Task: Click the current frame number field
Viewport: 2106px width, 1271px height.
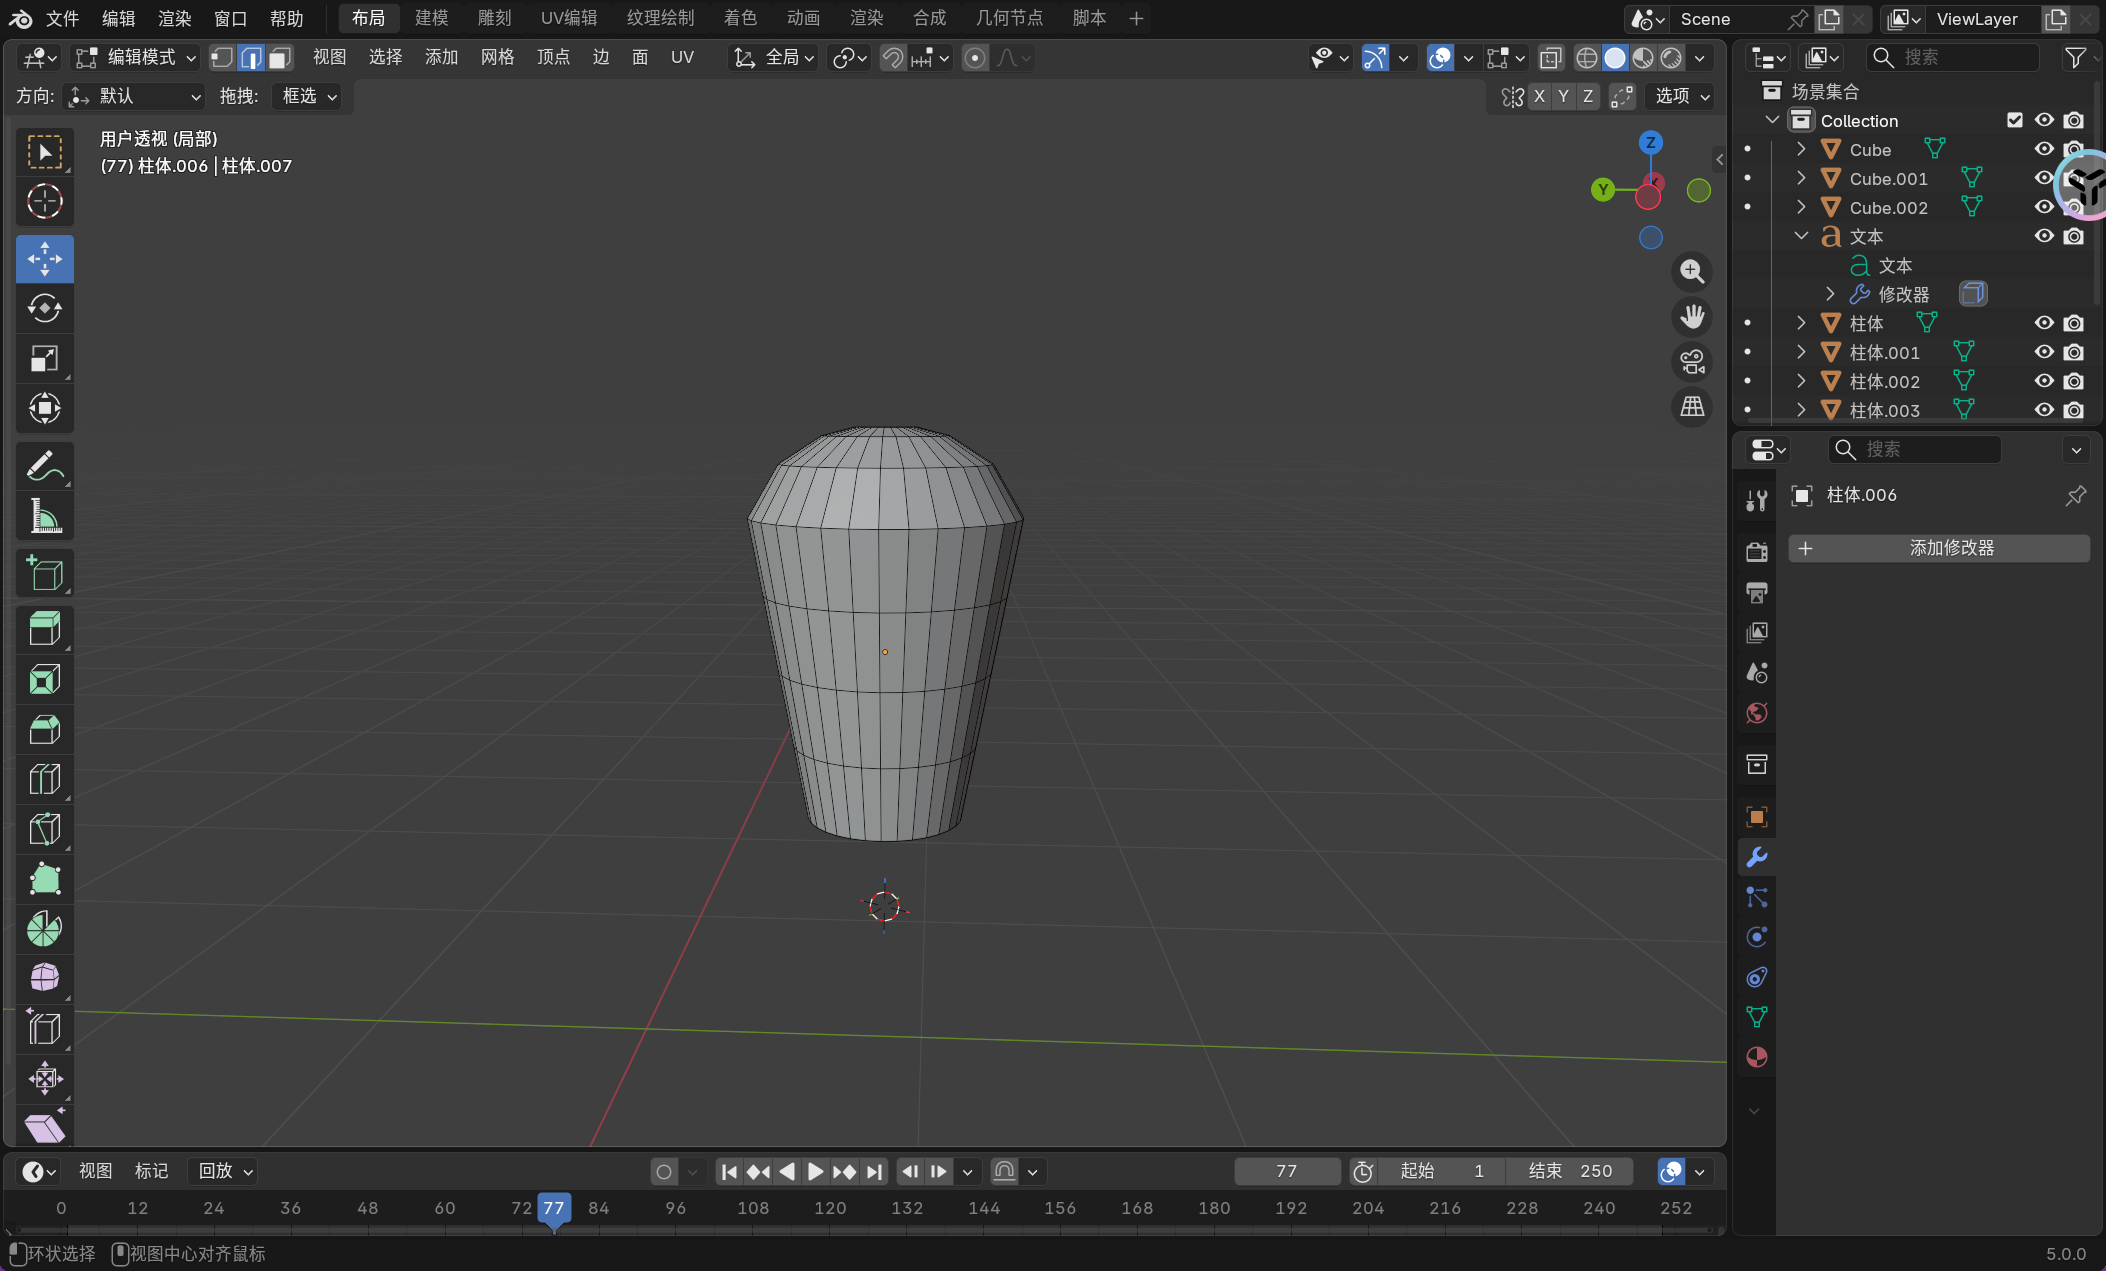Action: (x=1286, y=1171)
